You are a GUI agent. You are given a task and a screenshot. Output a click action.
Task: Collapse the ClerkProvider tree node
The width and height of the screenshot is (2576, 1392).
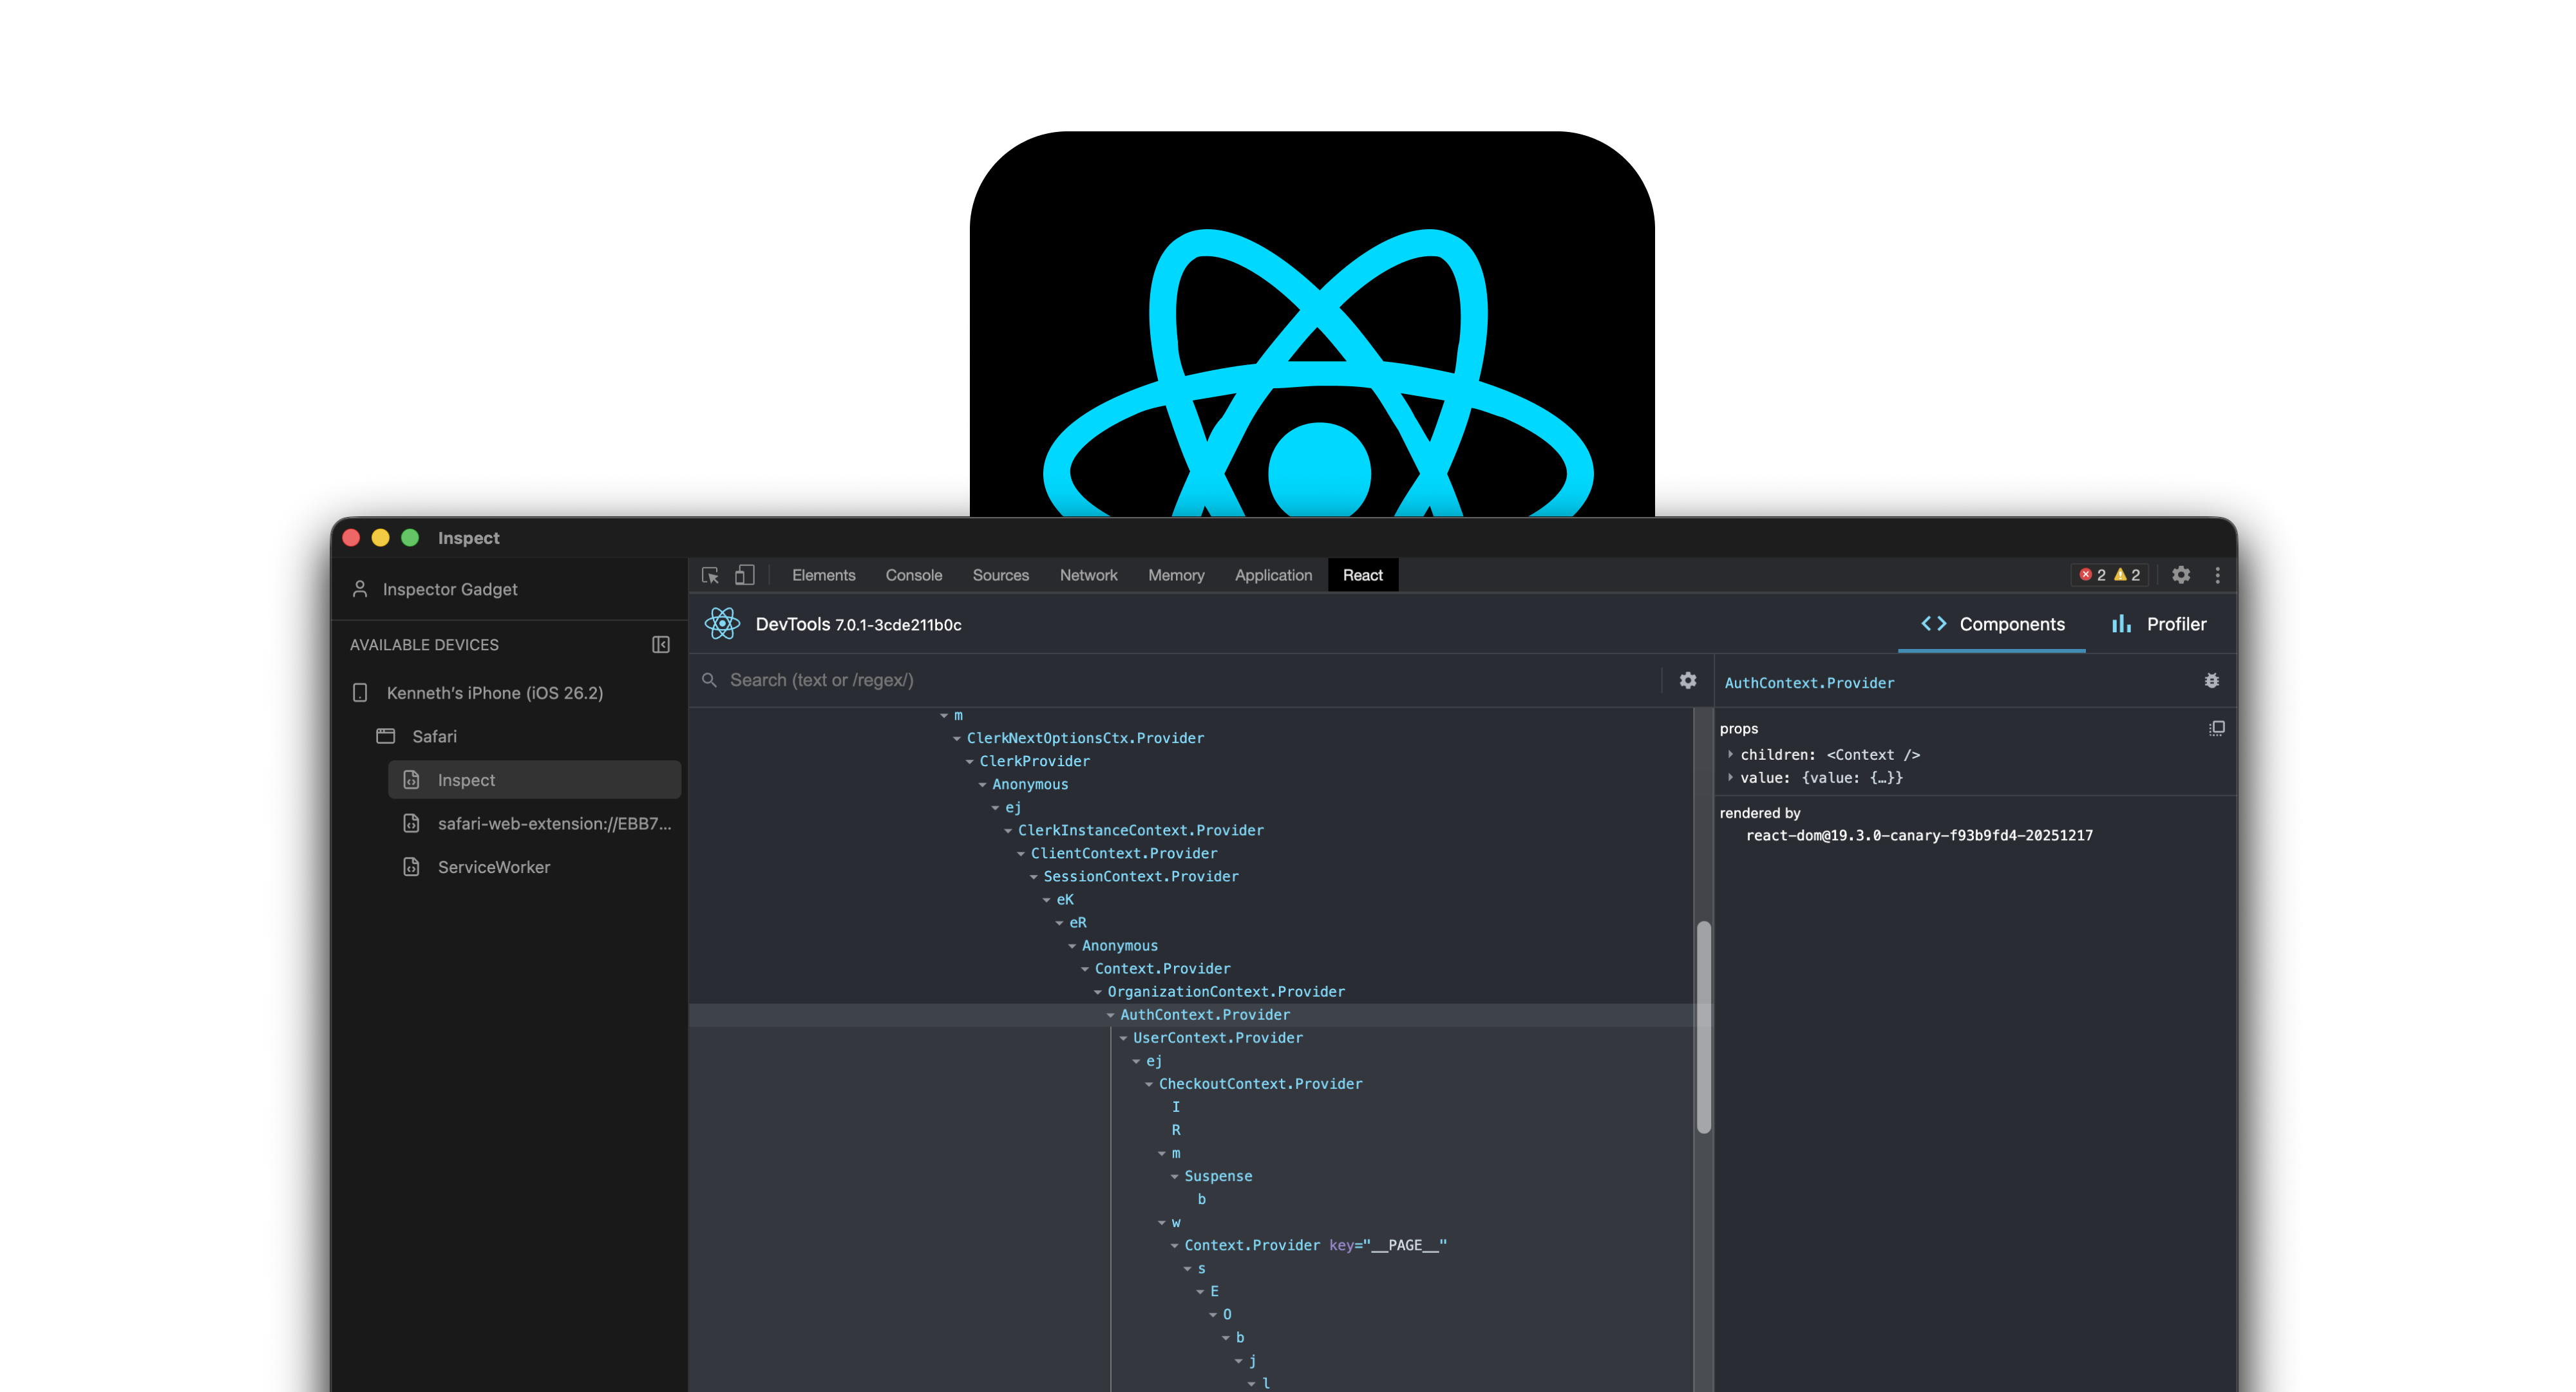tap(969, 762)
